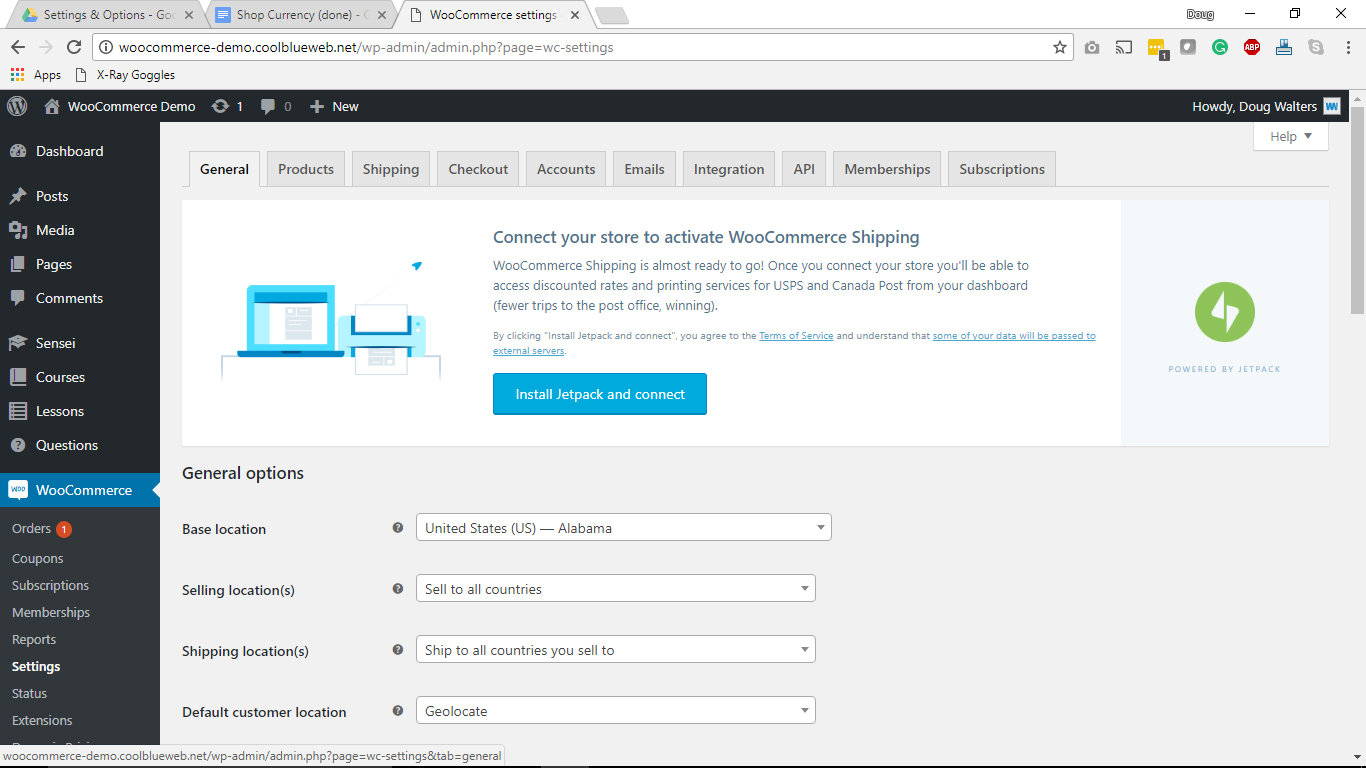1366x768 pixels.
Task: Open the Shipping location(s) dropdown
Action: pos(616,650)
